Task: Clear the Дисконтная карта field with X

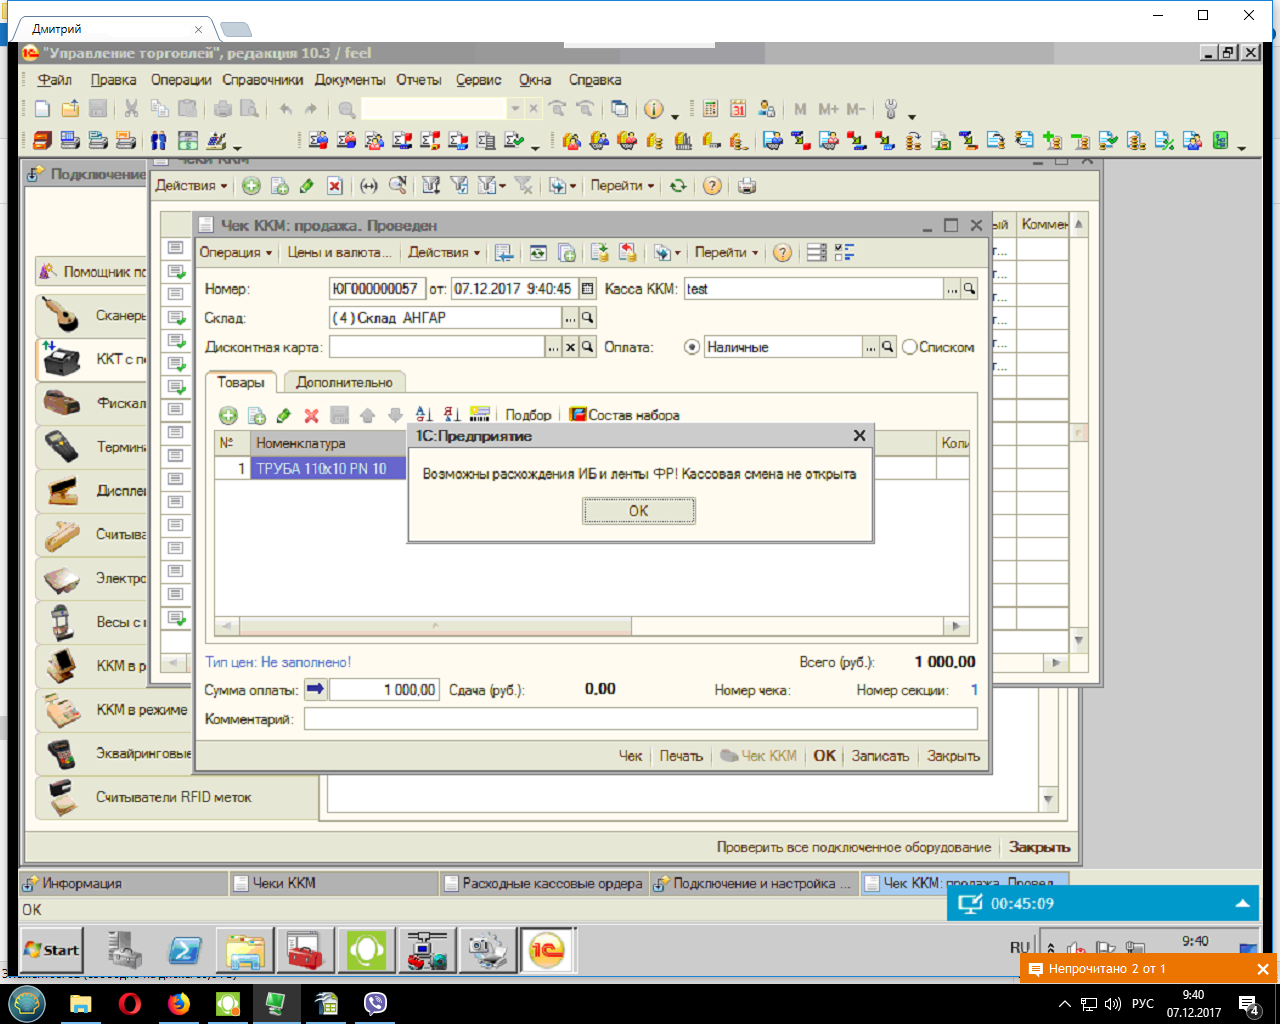Action: 570,347
